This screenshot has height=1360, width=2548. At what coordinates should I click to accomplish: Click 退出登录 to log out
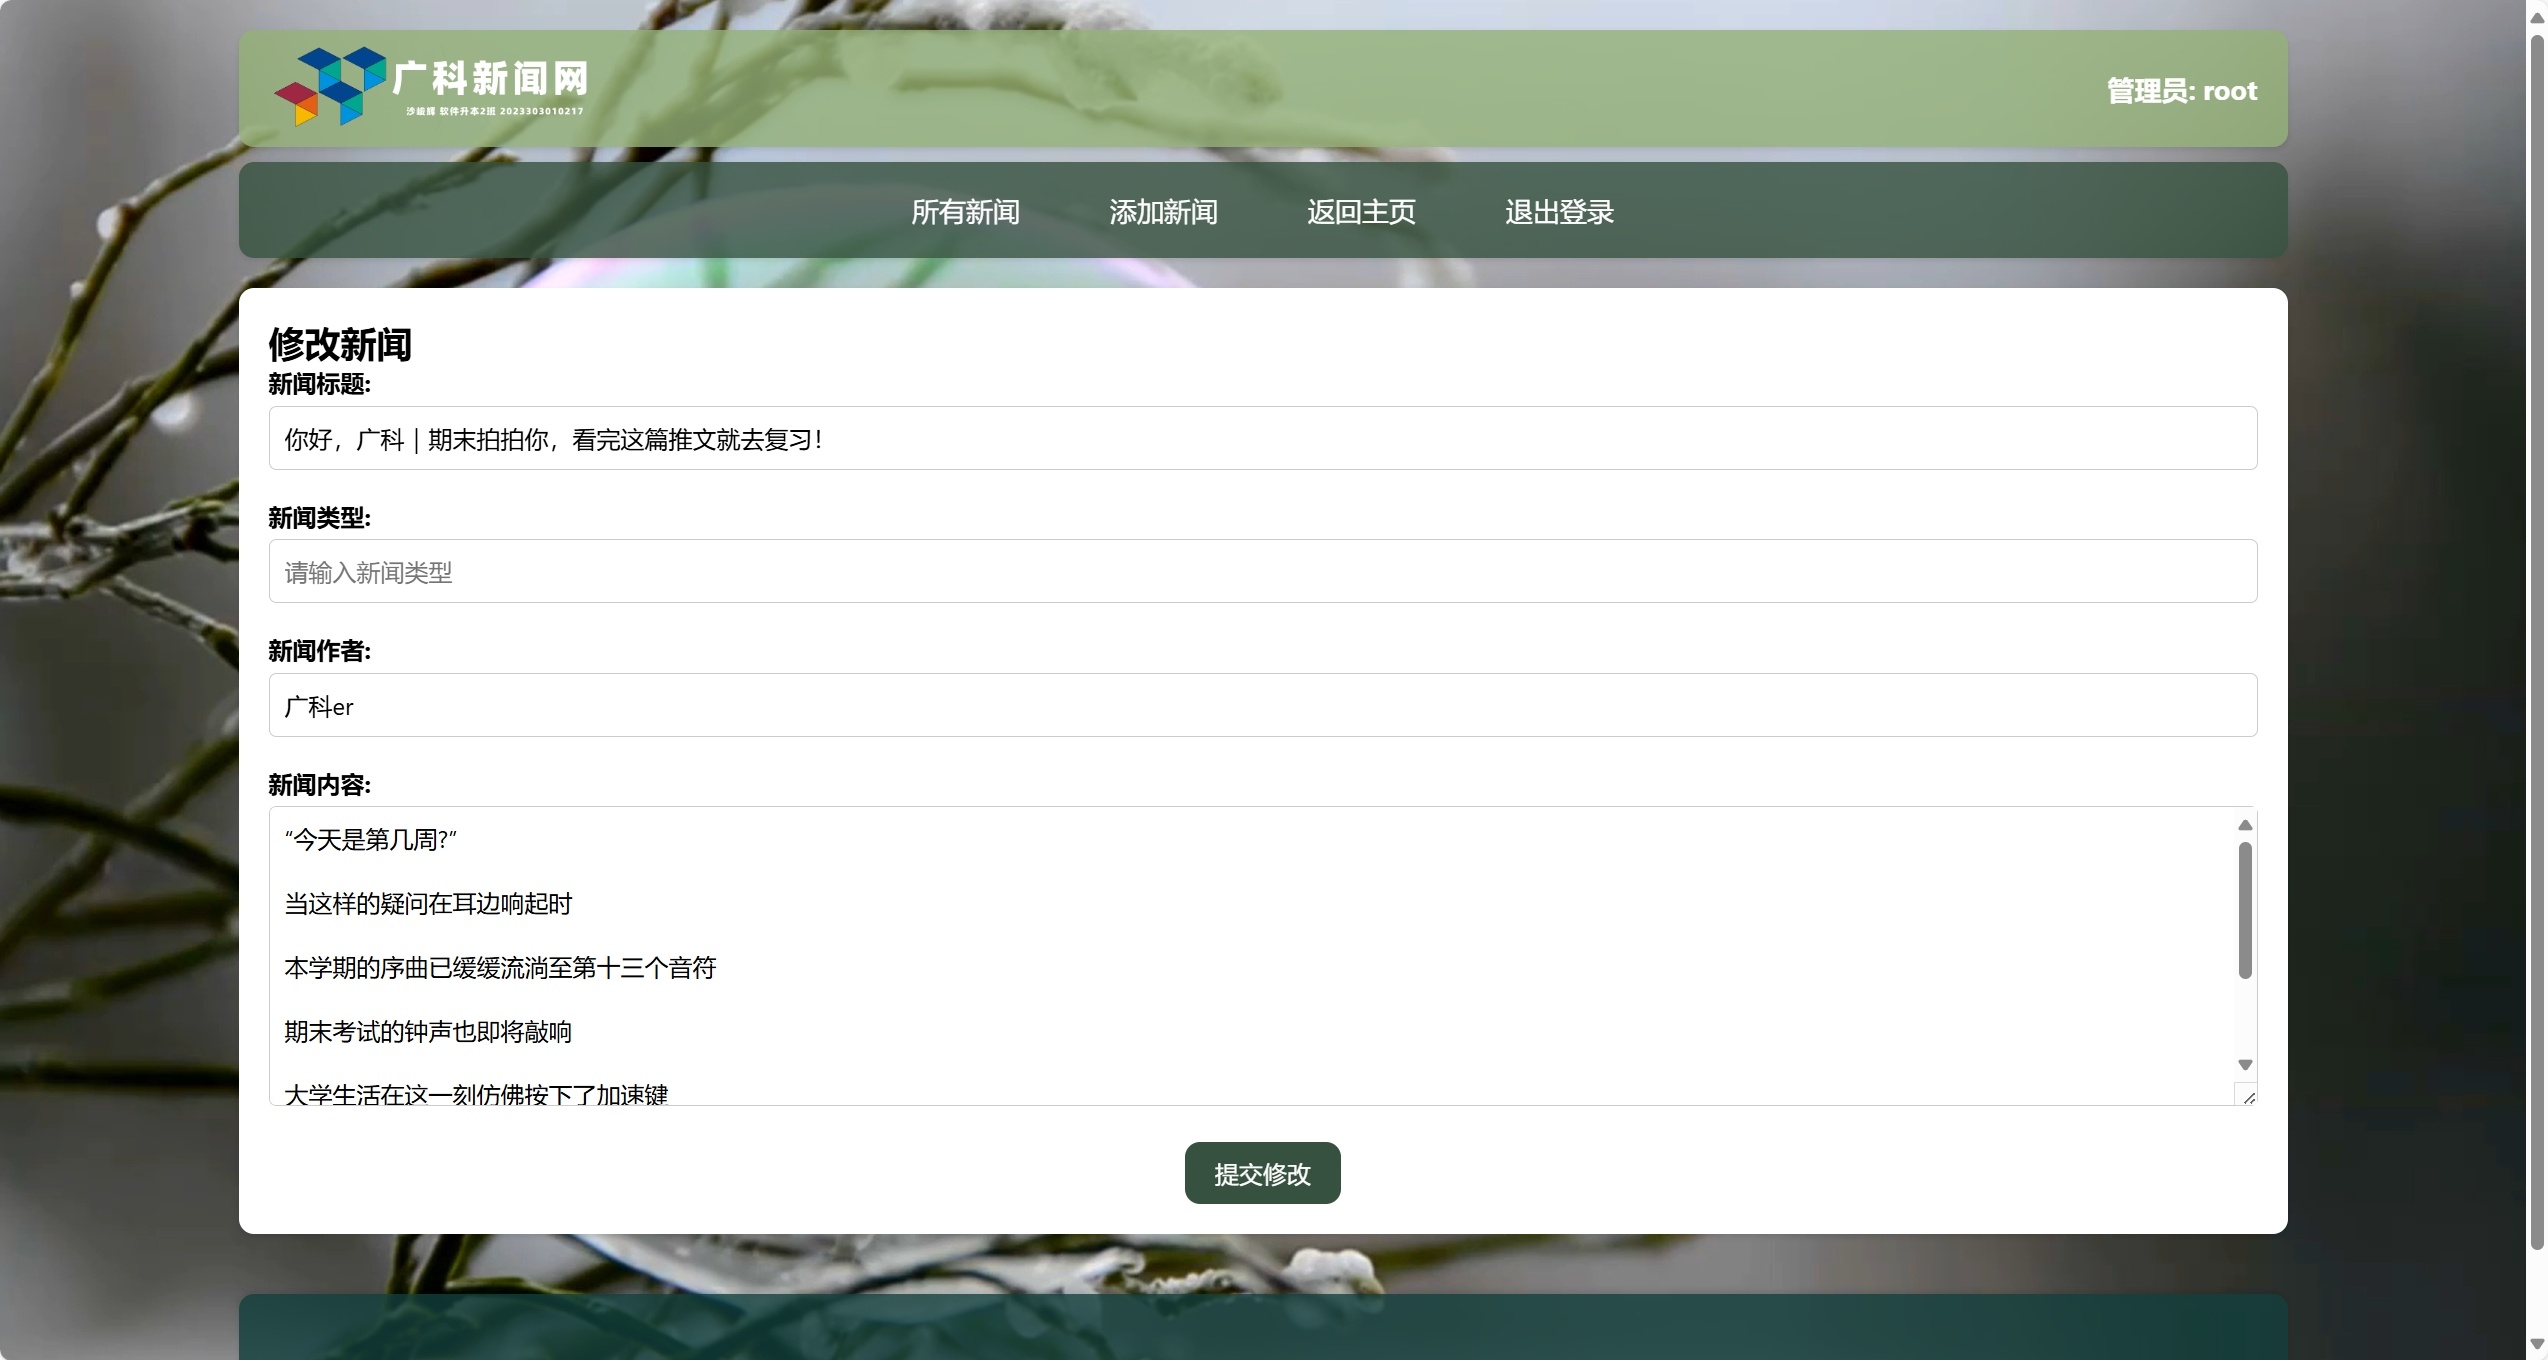pos(1558,212)
